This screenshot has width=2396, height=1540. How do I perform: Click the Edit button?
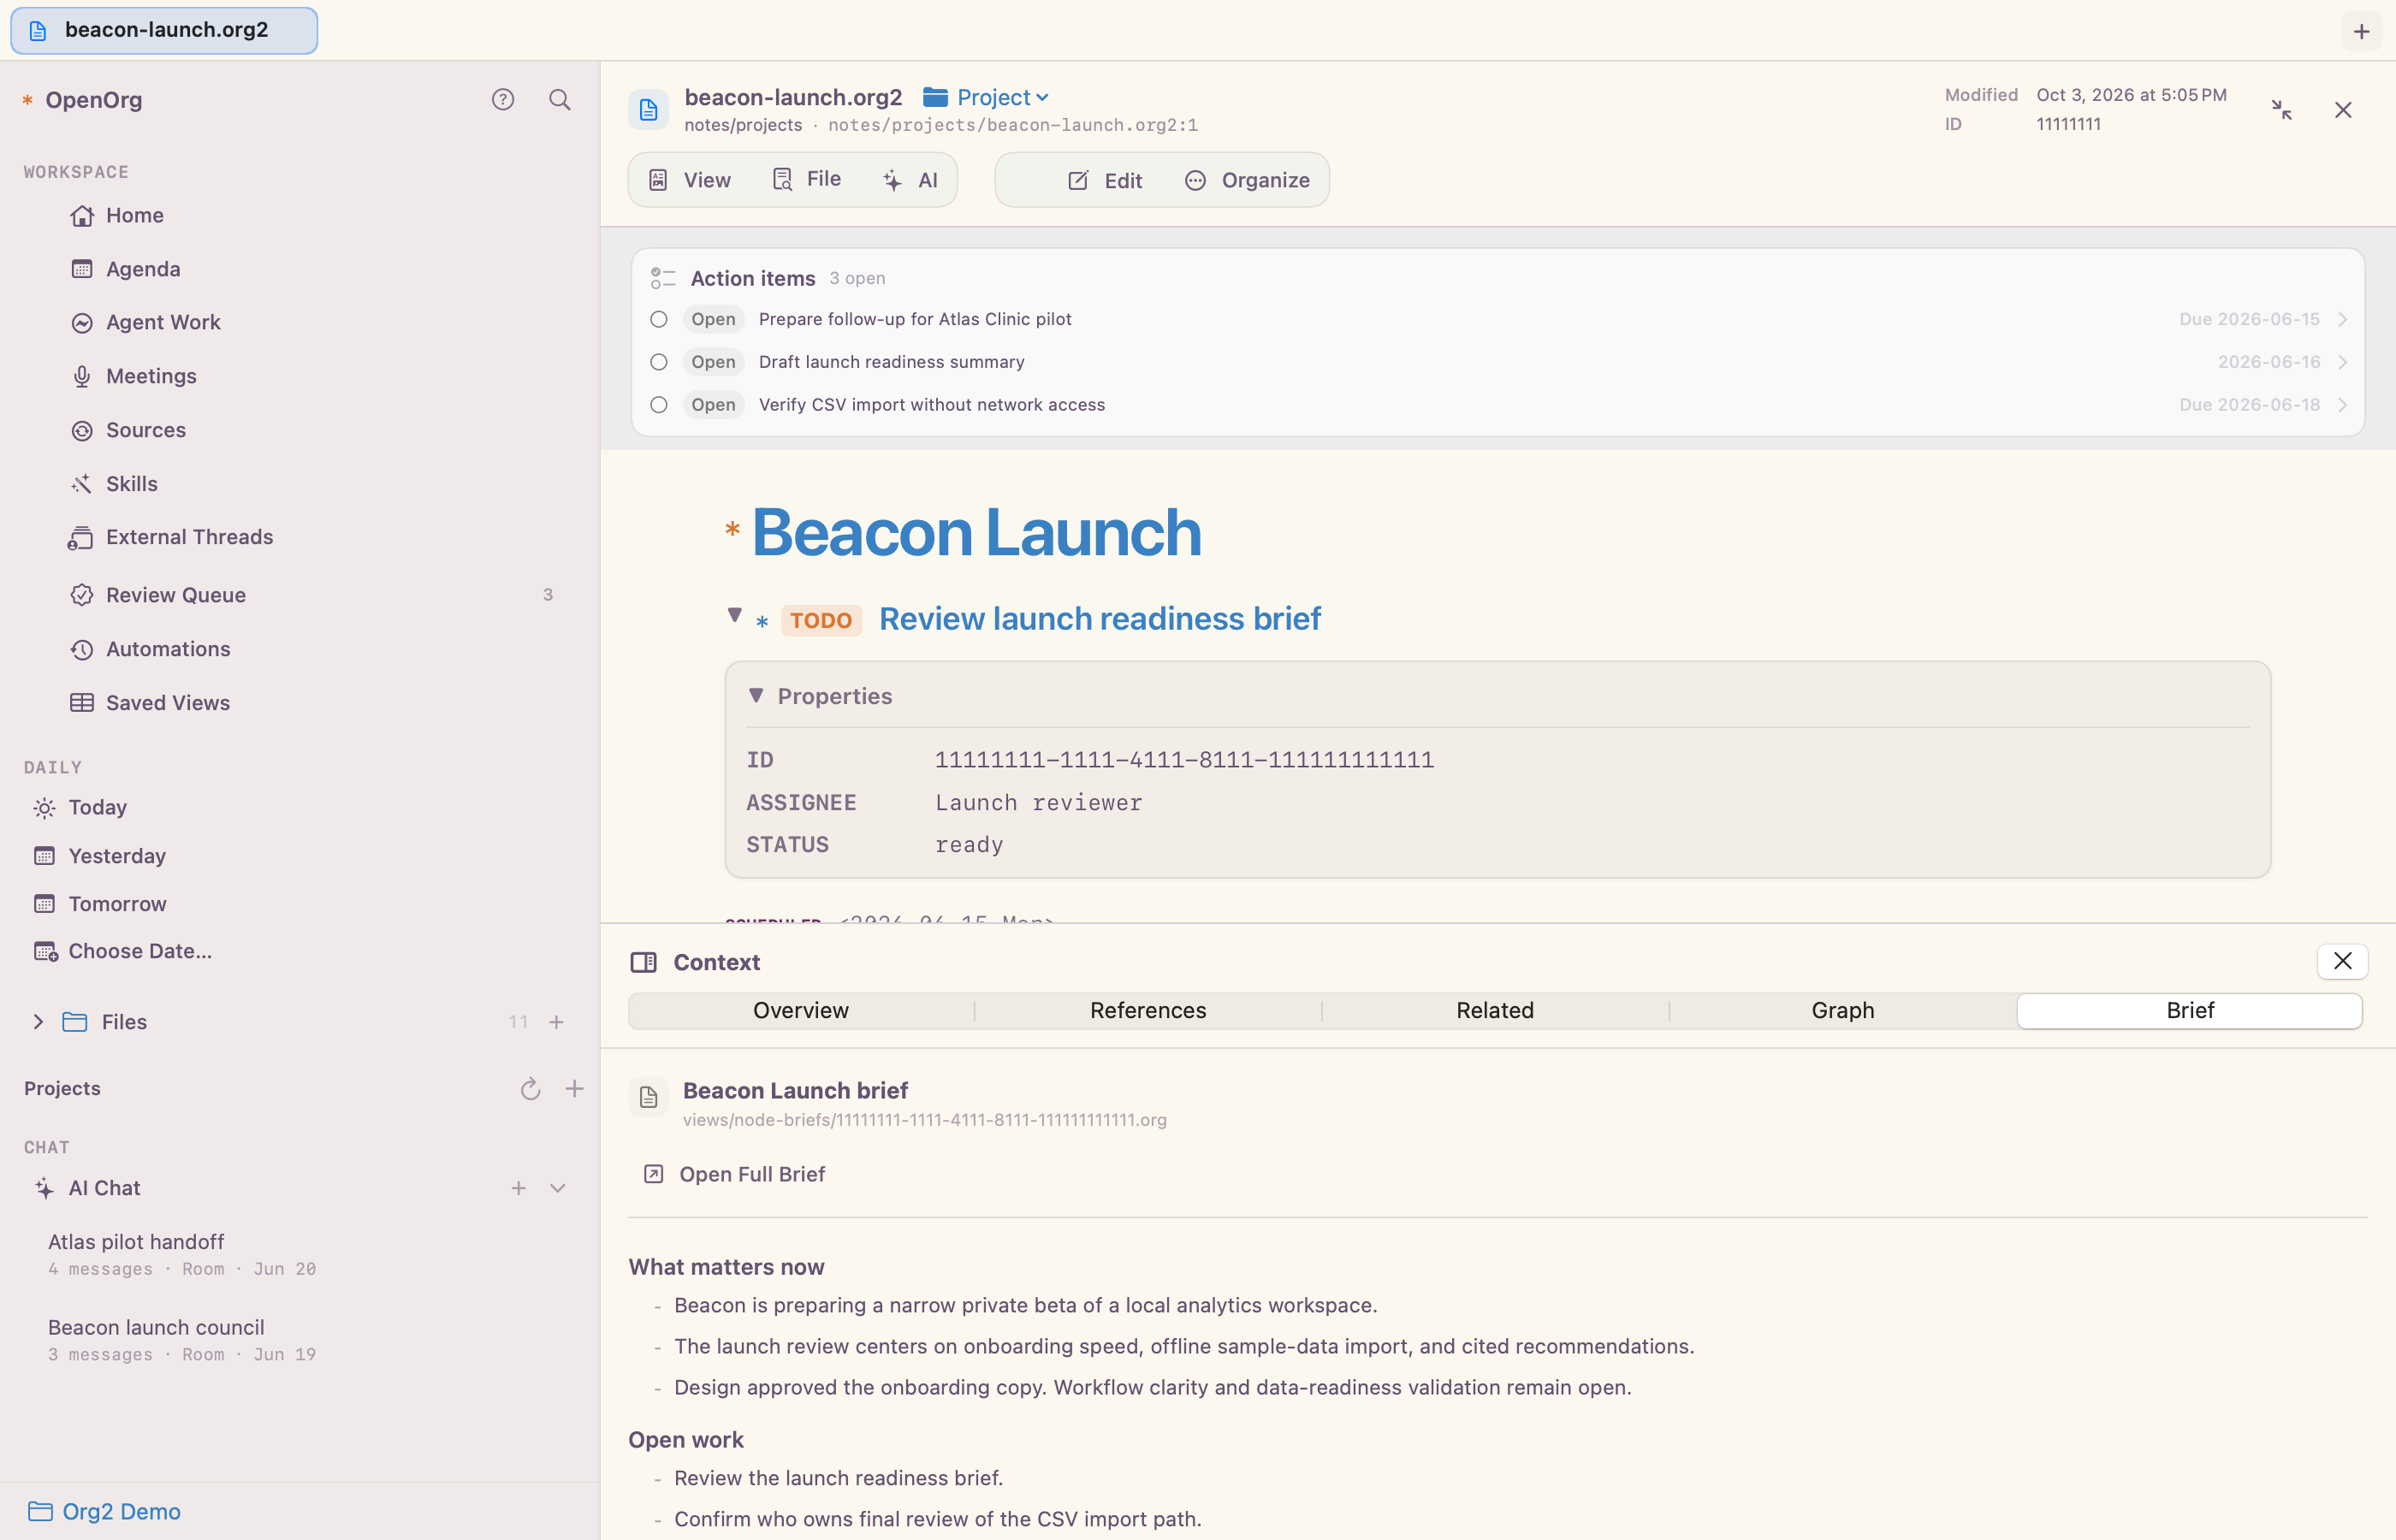click(x=1105, y=180)
